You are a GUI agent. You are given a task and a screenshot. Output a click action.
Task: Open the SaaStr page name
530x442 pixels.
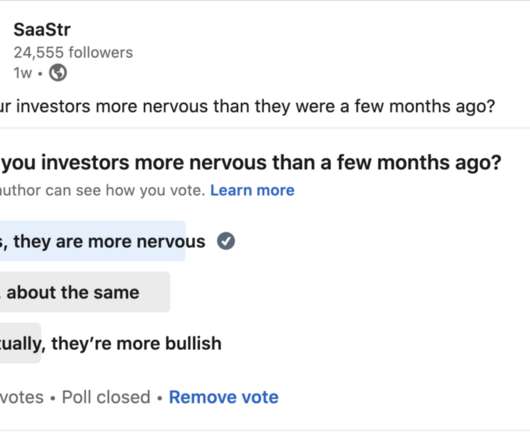(42, 30)
